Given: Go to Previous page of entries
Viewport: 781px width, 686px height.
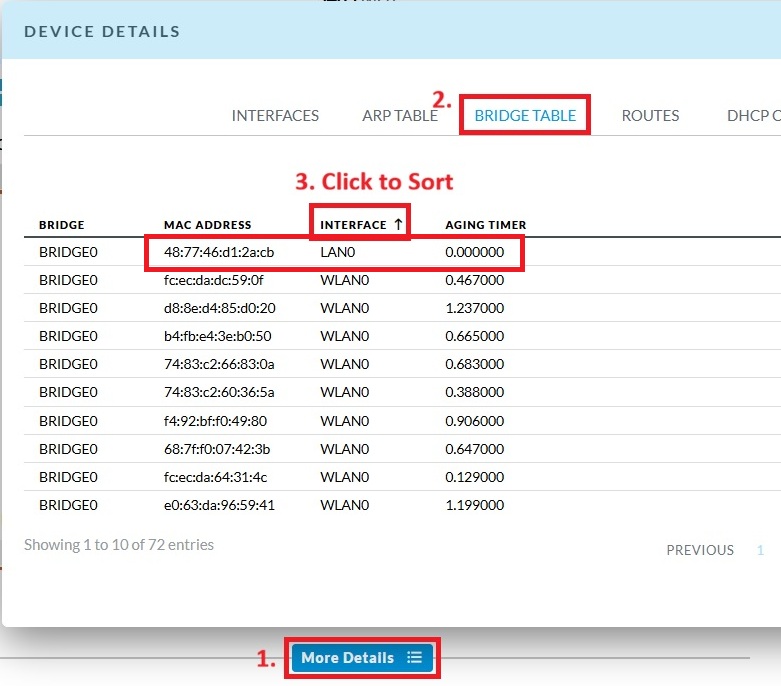Looking at the screenshot, I should coord(700,550).
